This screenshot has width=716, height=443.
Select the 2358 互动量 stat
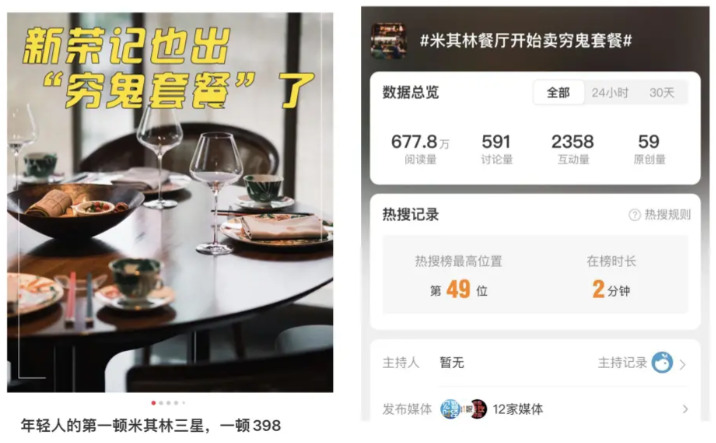tap(573, 149)
